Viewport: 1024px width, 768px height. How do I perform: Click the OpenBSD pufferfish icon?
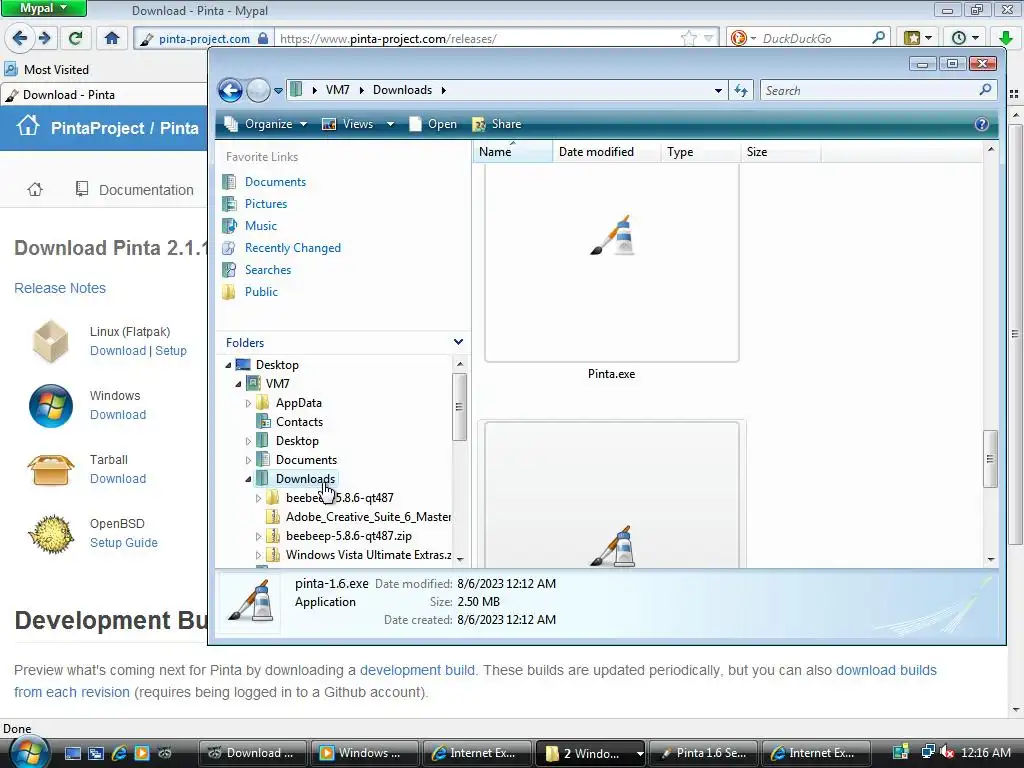[x=50, y=534]
